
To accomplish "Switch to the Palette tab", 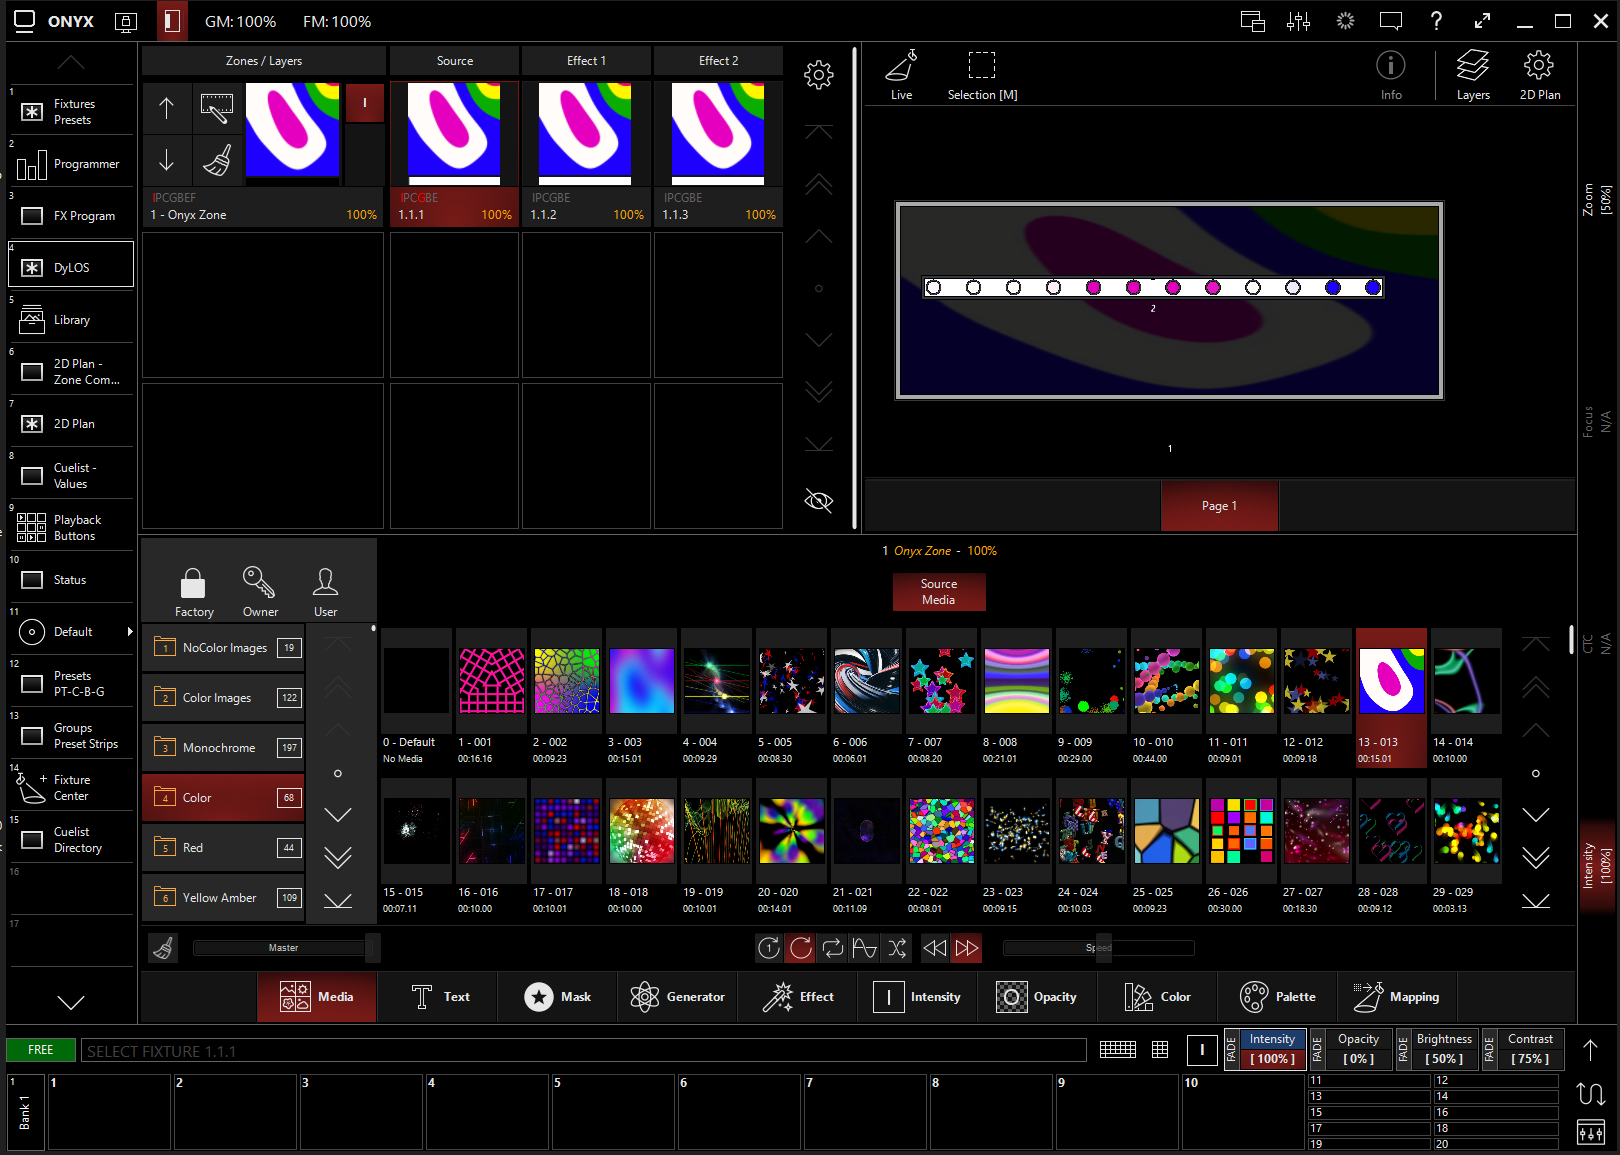I will point(1278,997).
